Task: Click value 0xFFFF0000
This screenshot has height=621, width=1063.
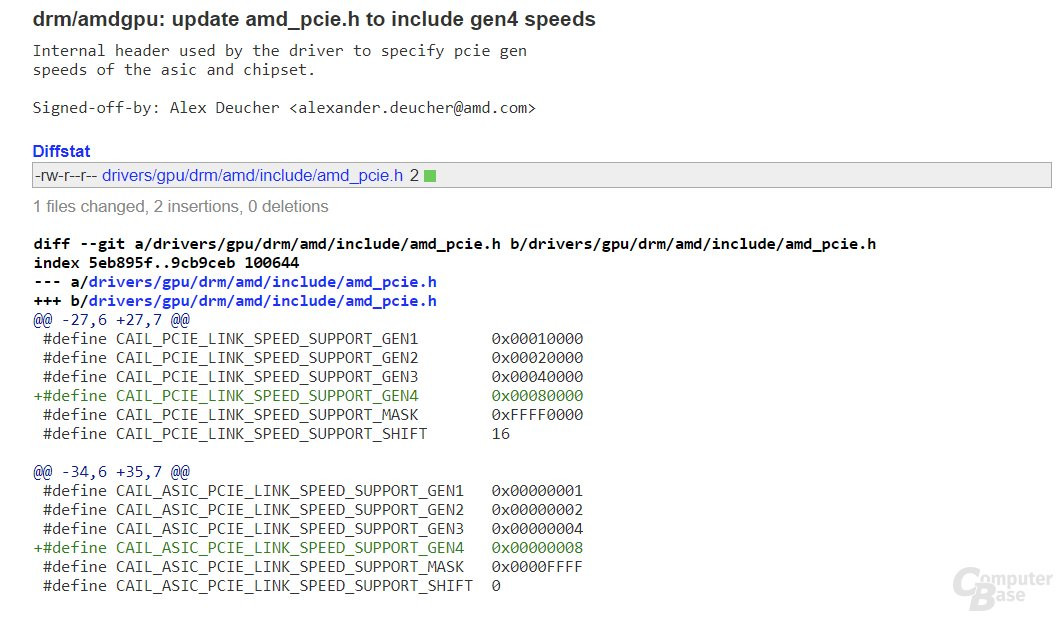Action: point(537,415)
